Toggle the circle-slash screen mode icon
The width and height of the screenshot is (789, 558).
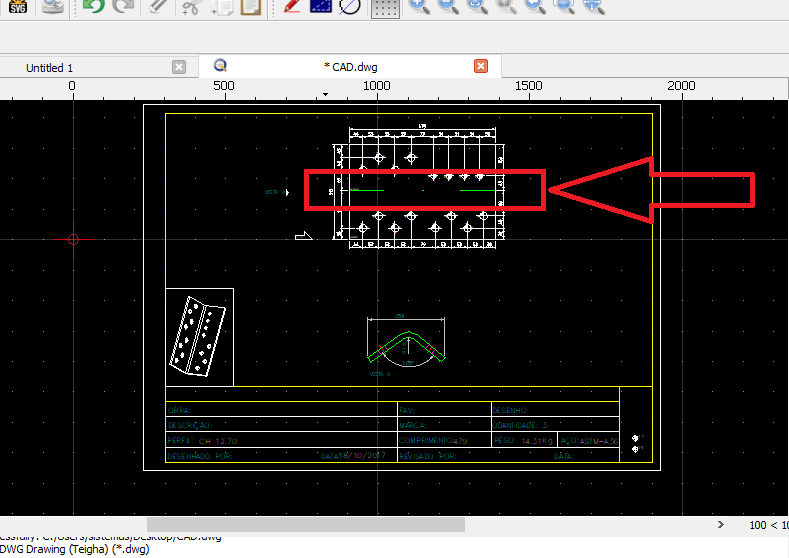click(349, 7)
